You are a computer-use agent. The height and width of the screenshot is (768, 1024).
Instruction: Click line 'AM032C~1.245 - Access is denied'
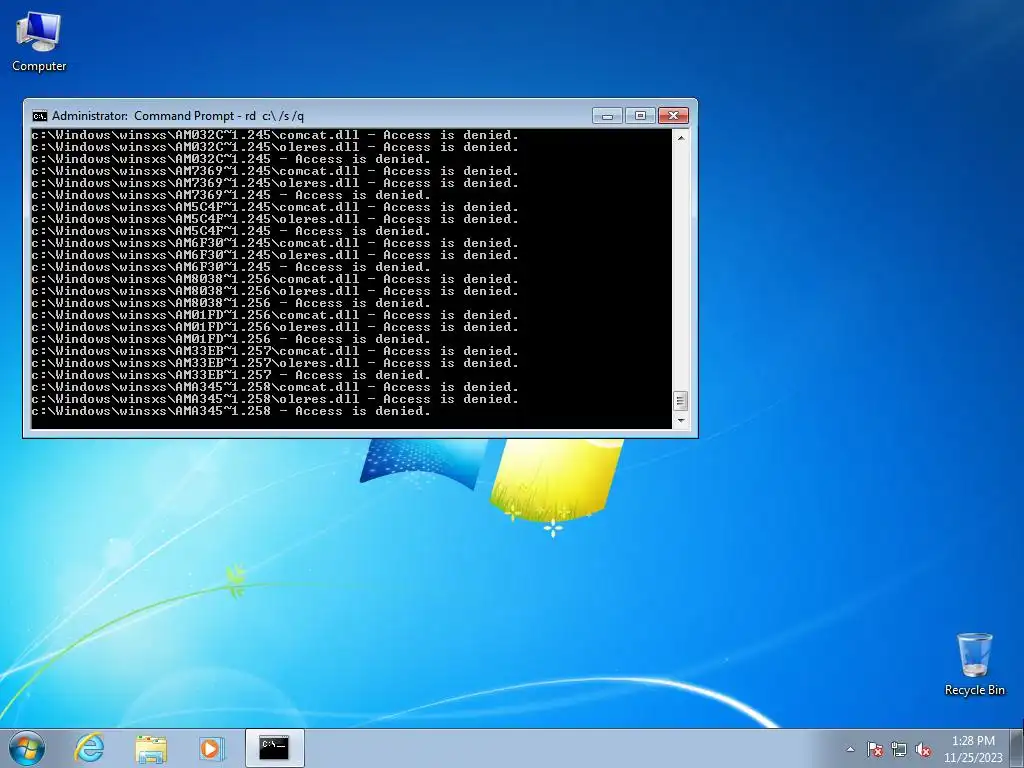[x=231, y=159]
